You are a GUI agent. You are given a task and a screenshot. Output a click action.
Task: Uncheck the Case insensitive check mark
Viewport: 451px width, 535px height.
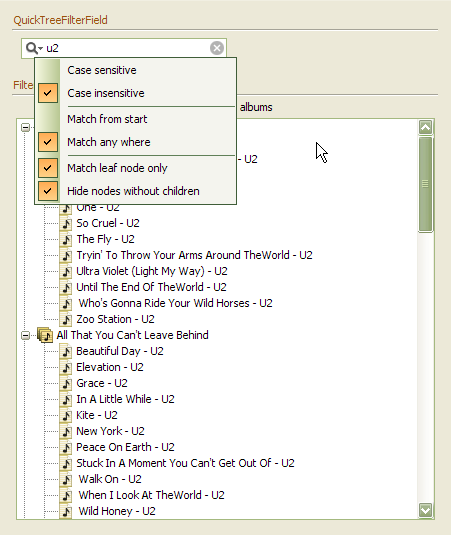[x=48, y=93]
